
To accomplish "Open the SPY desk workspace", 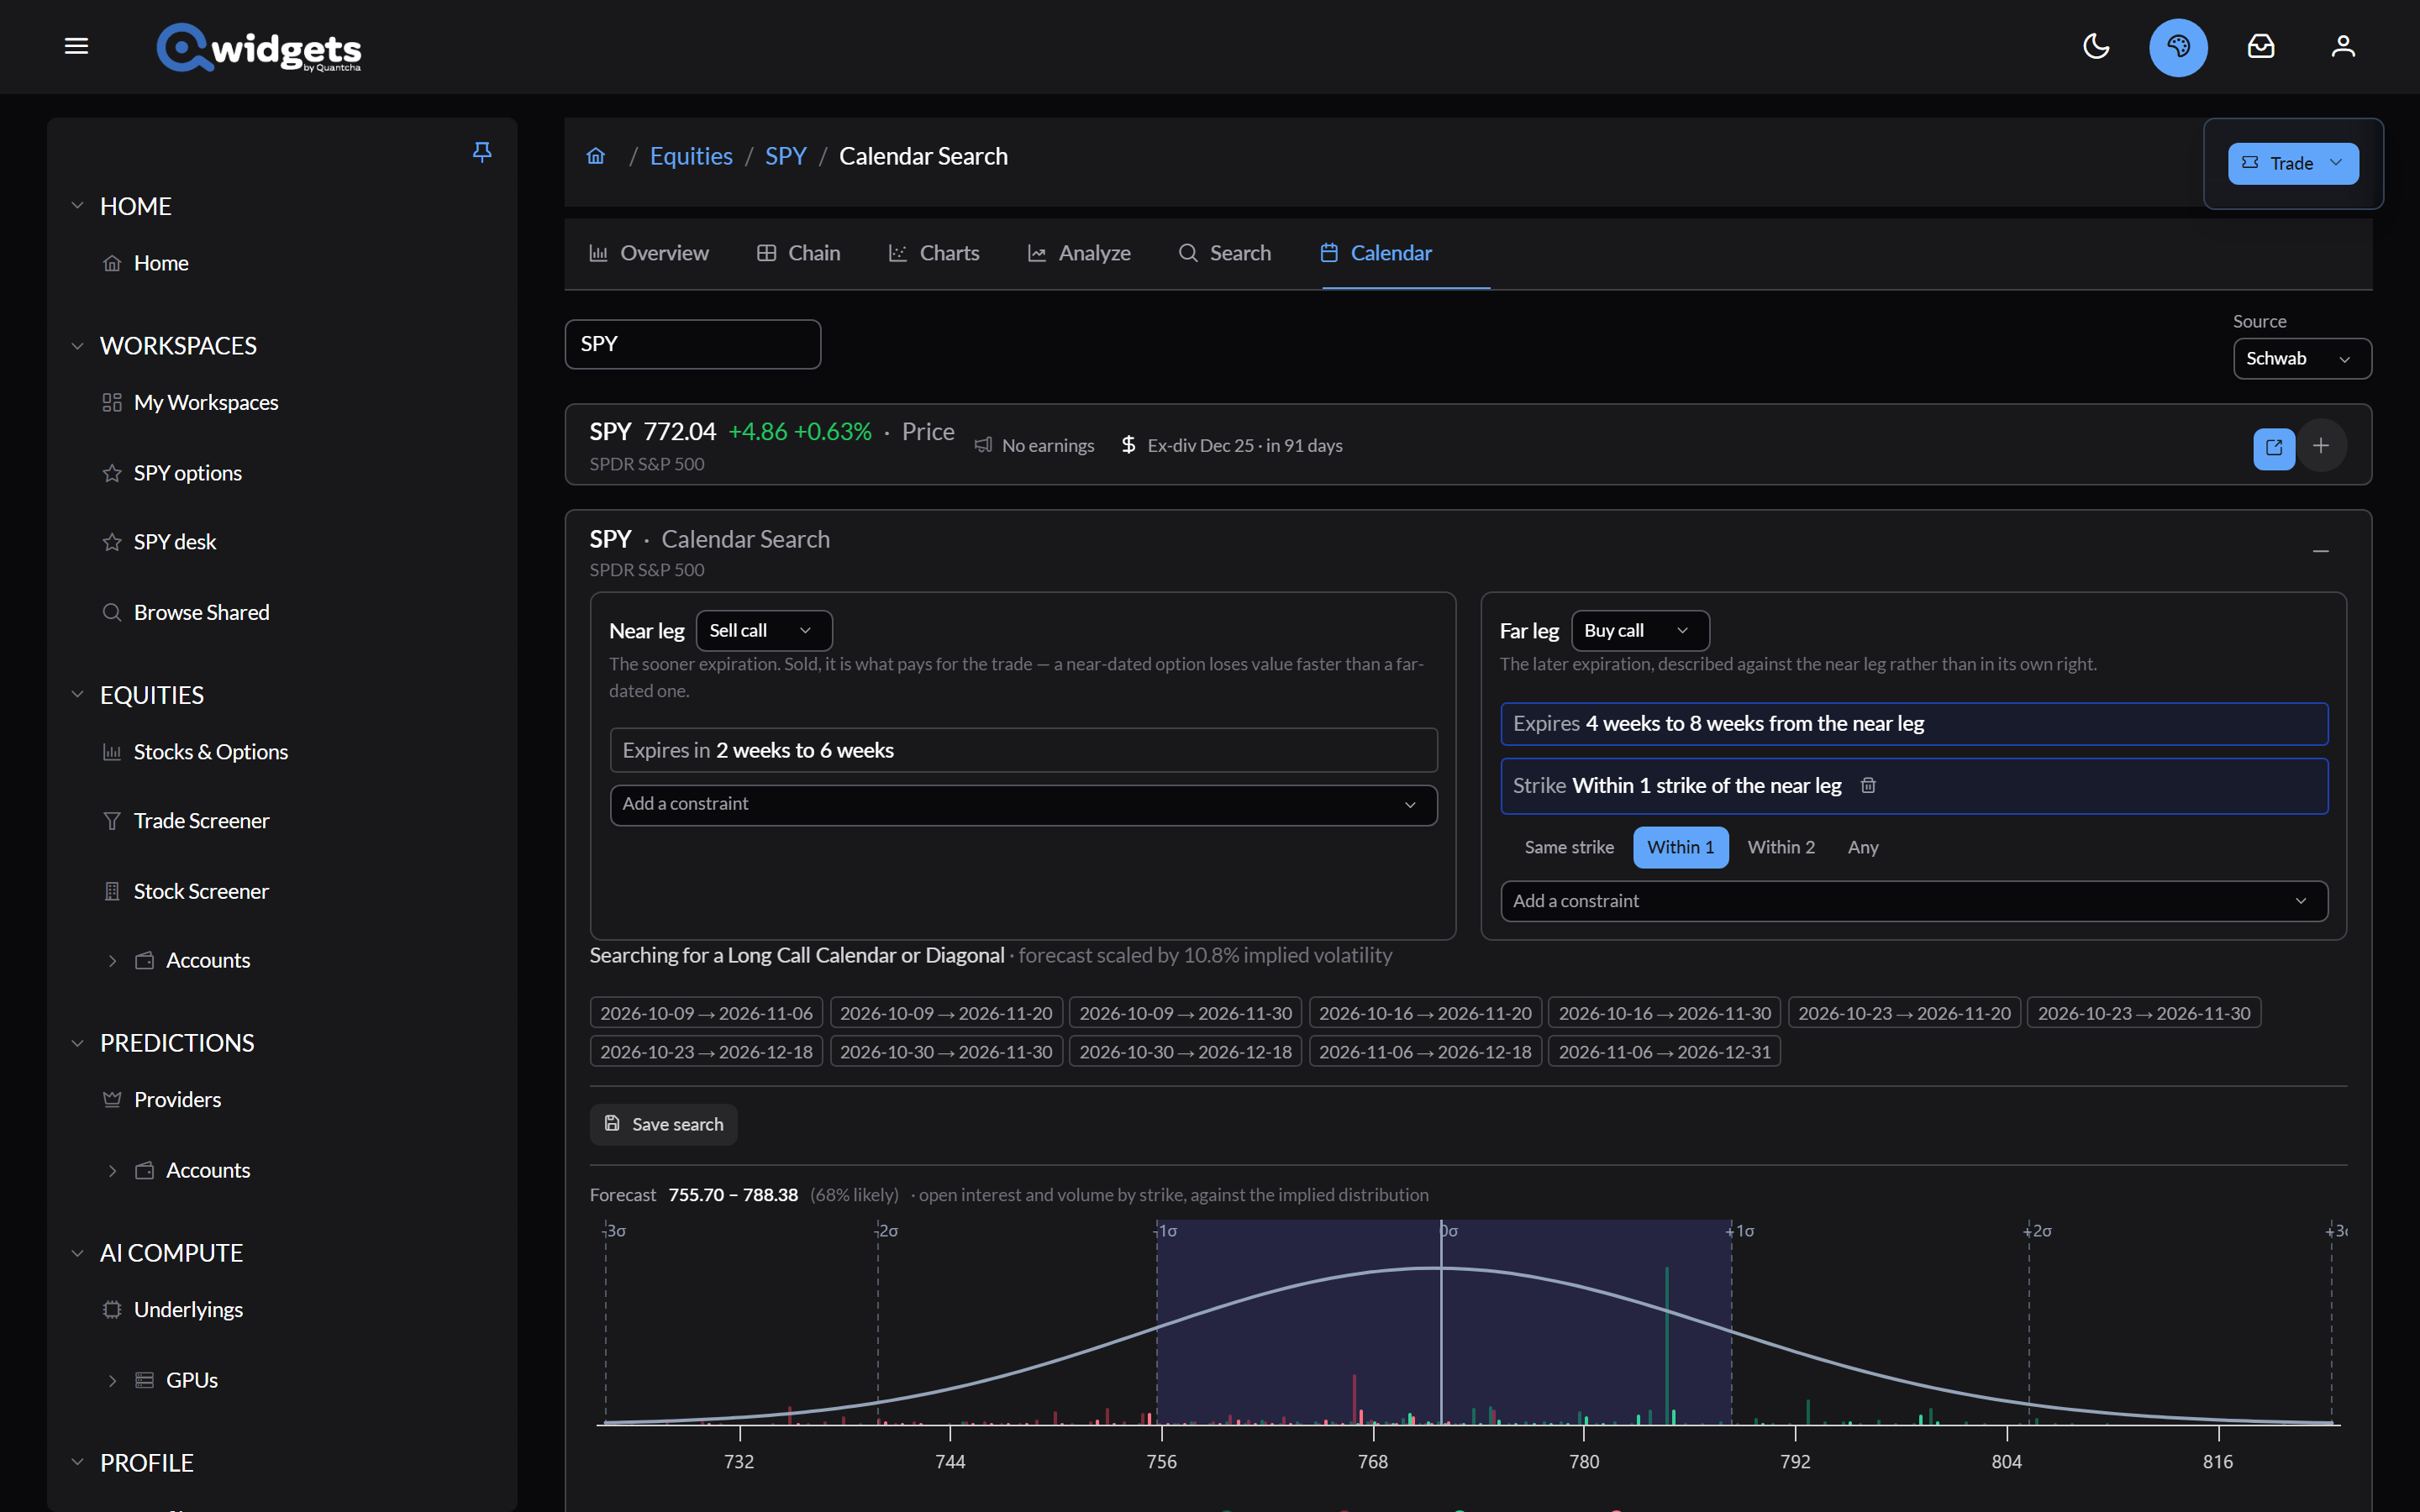I will (175, 542).
